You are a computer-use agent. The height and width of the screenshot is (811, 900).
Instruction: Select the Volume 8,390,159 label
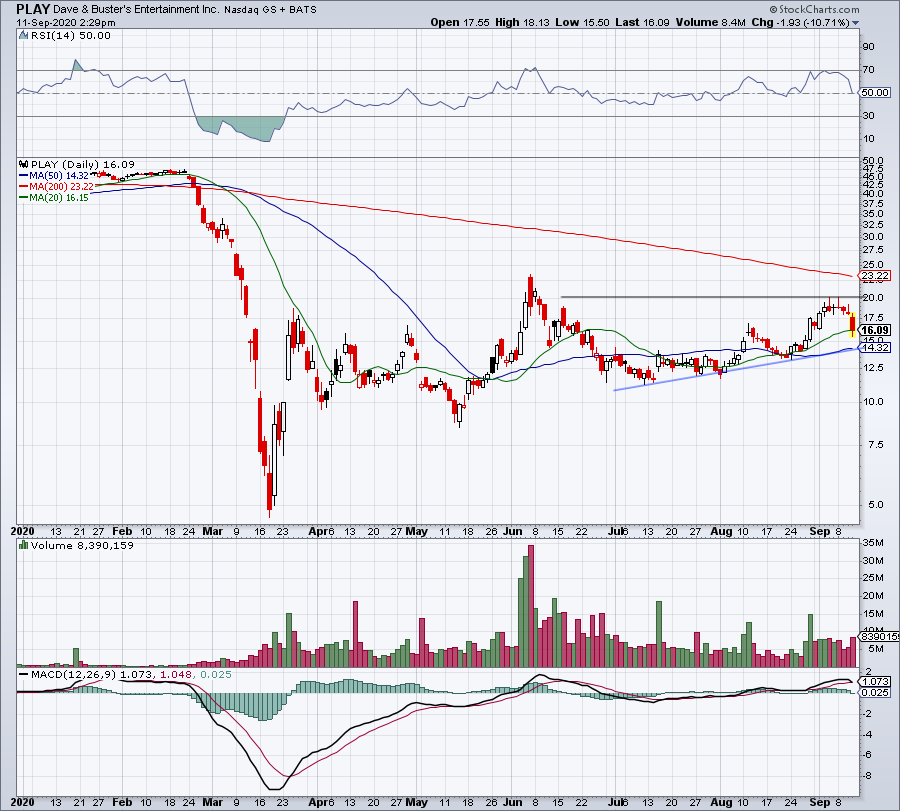(x=82, y=545)
